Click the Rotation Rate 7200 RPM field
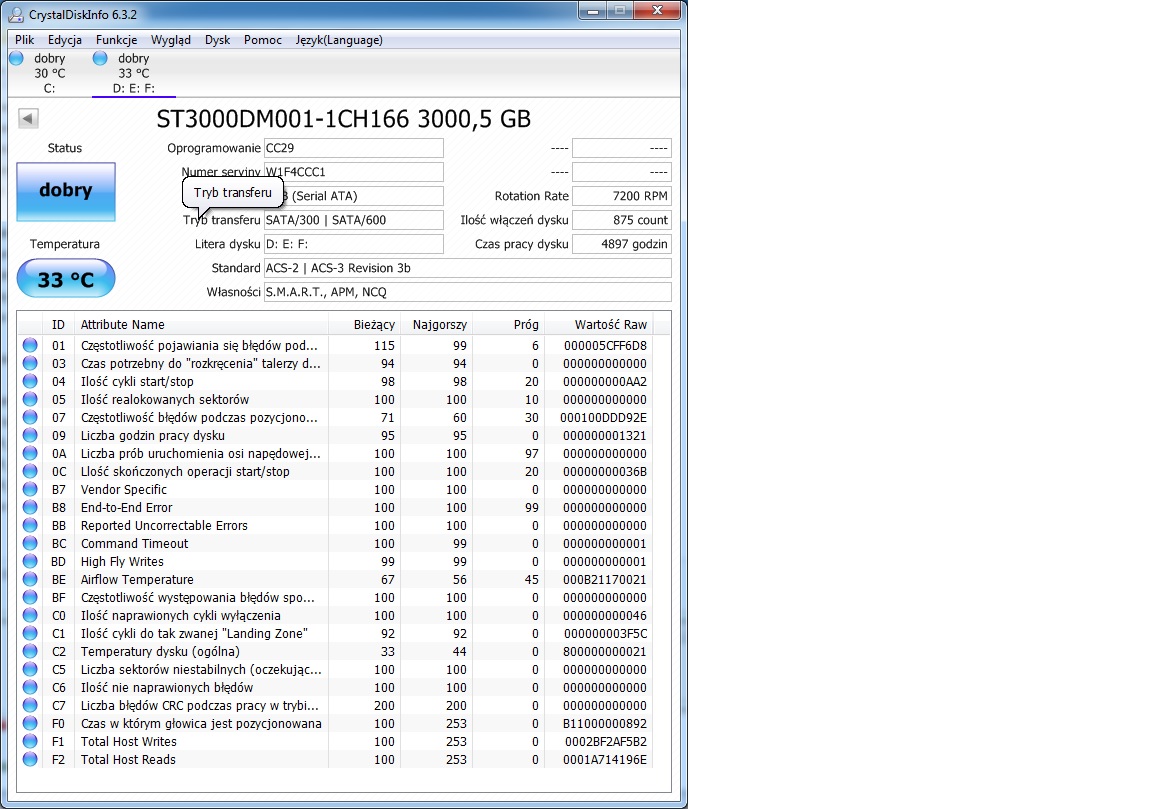 point(622,196)
